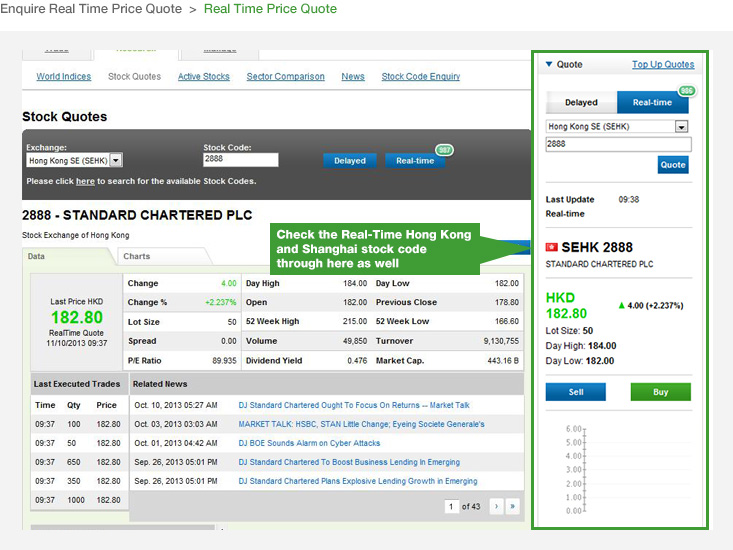Click the SEHK 2888 heading
Image resolution: width=733 pixels, height=550 pixels.
pyautogui.click(x=597, y=247)
